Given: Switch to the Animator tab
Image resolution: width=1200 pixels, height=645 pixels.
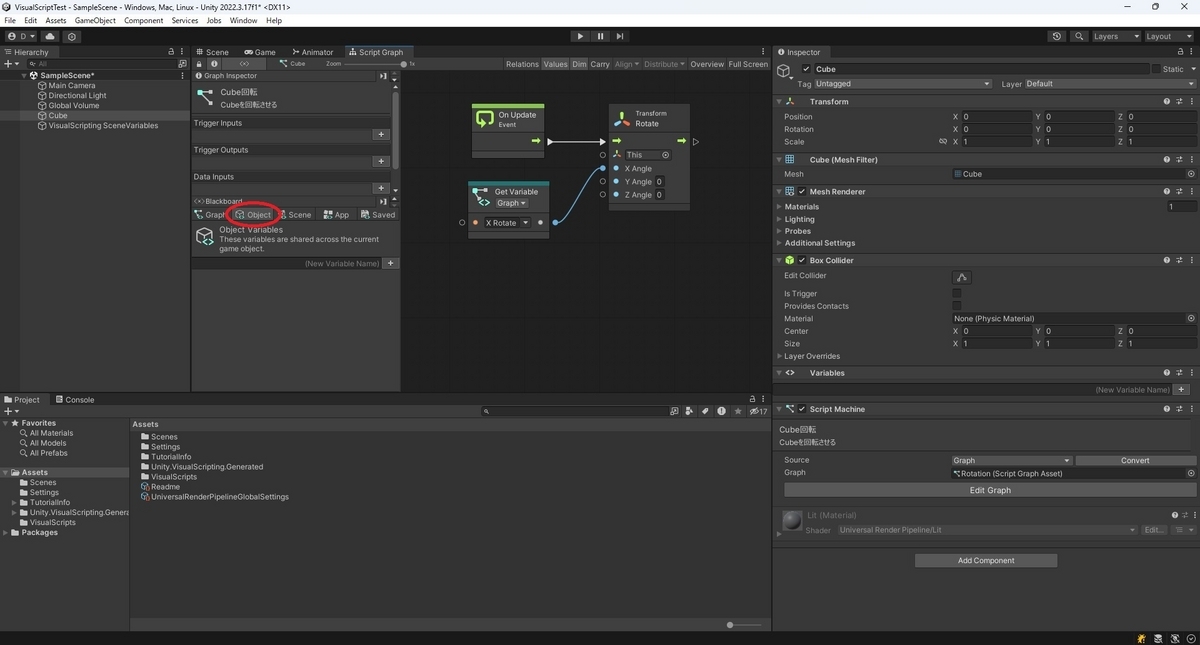Looking at the screenshot, I should 313,52.
